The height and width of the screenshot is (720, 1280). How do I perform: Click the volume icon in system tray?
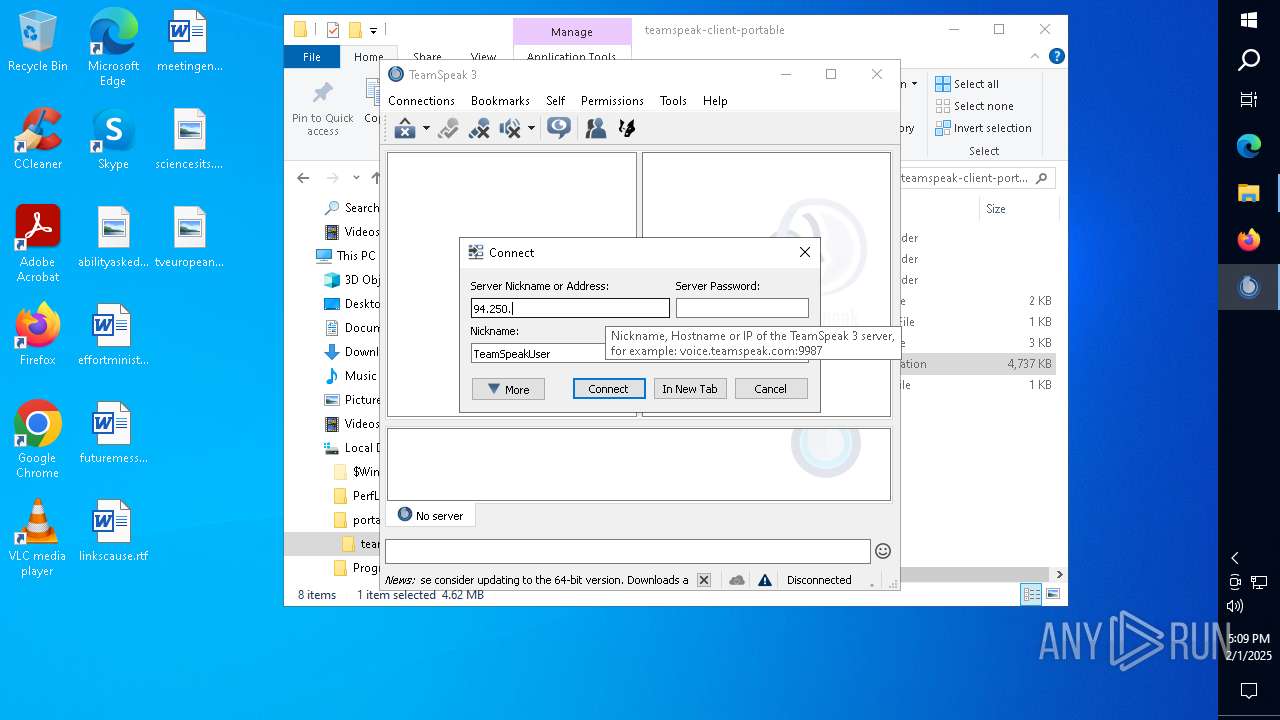coord(1235,605)
